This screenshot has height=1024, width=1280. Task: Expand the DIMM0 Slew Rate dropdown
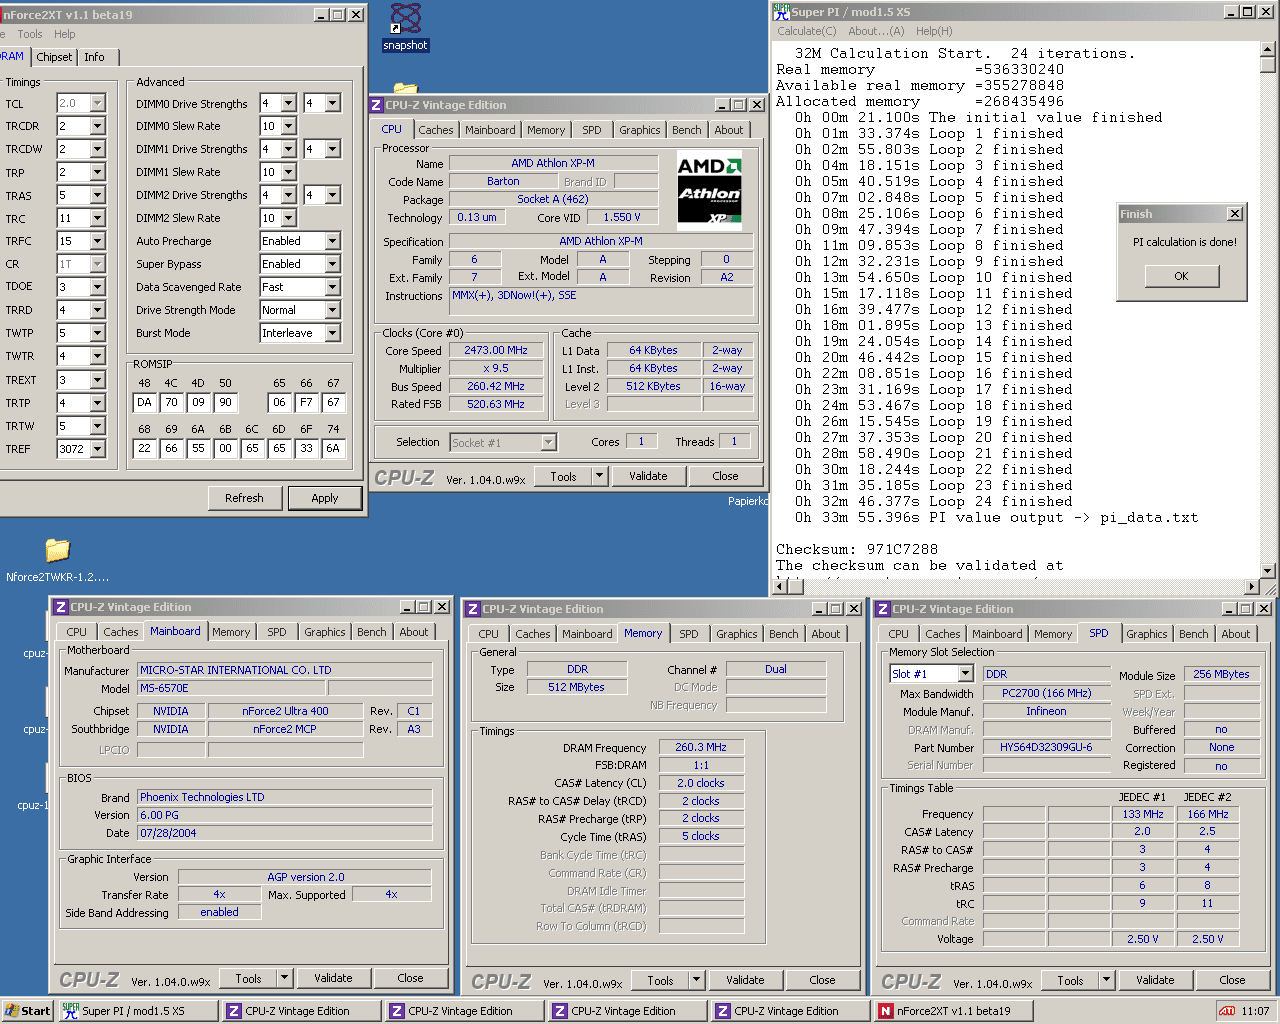[x=289, y=126]
